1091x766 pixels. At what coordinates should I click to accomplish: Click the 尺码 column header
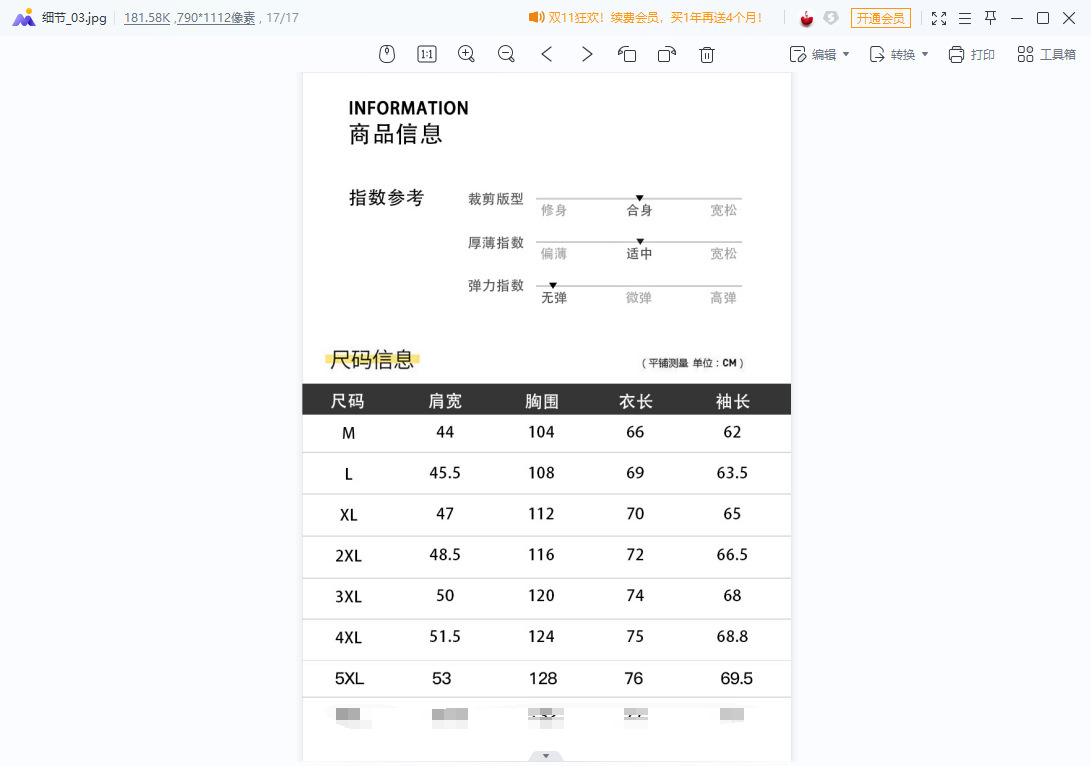(x=347, y=401)
